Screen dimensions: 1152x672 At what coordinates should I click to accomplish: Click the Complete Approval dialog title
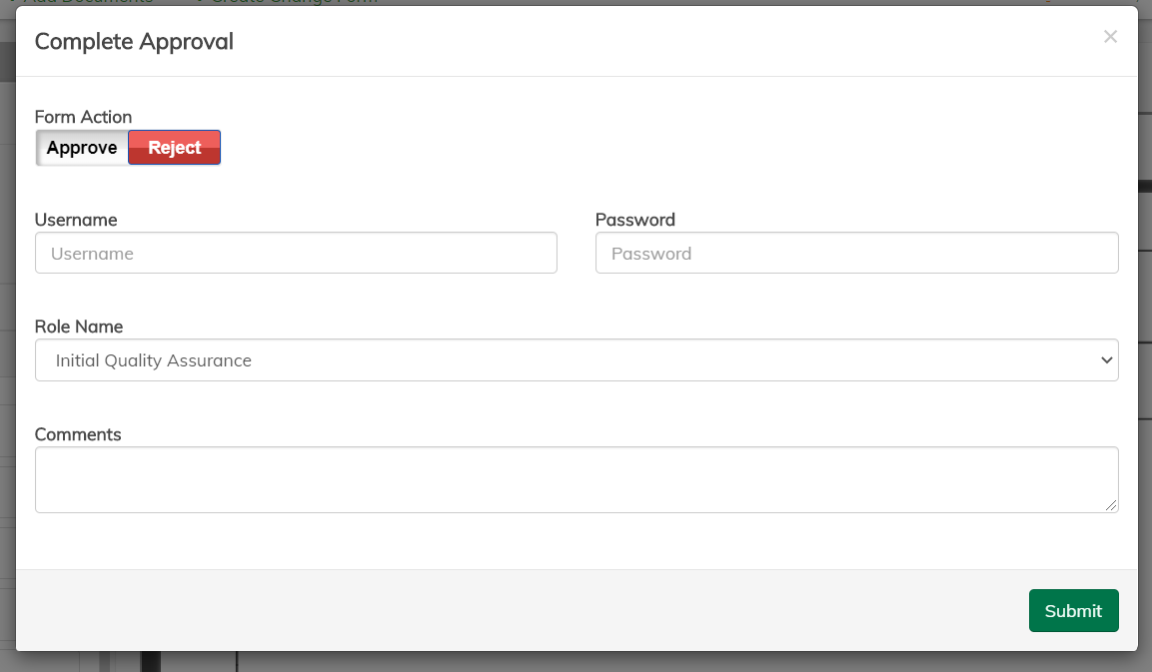134,42
